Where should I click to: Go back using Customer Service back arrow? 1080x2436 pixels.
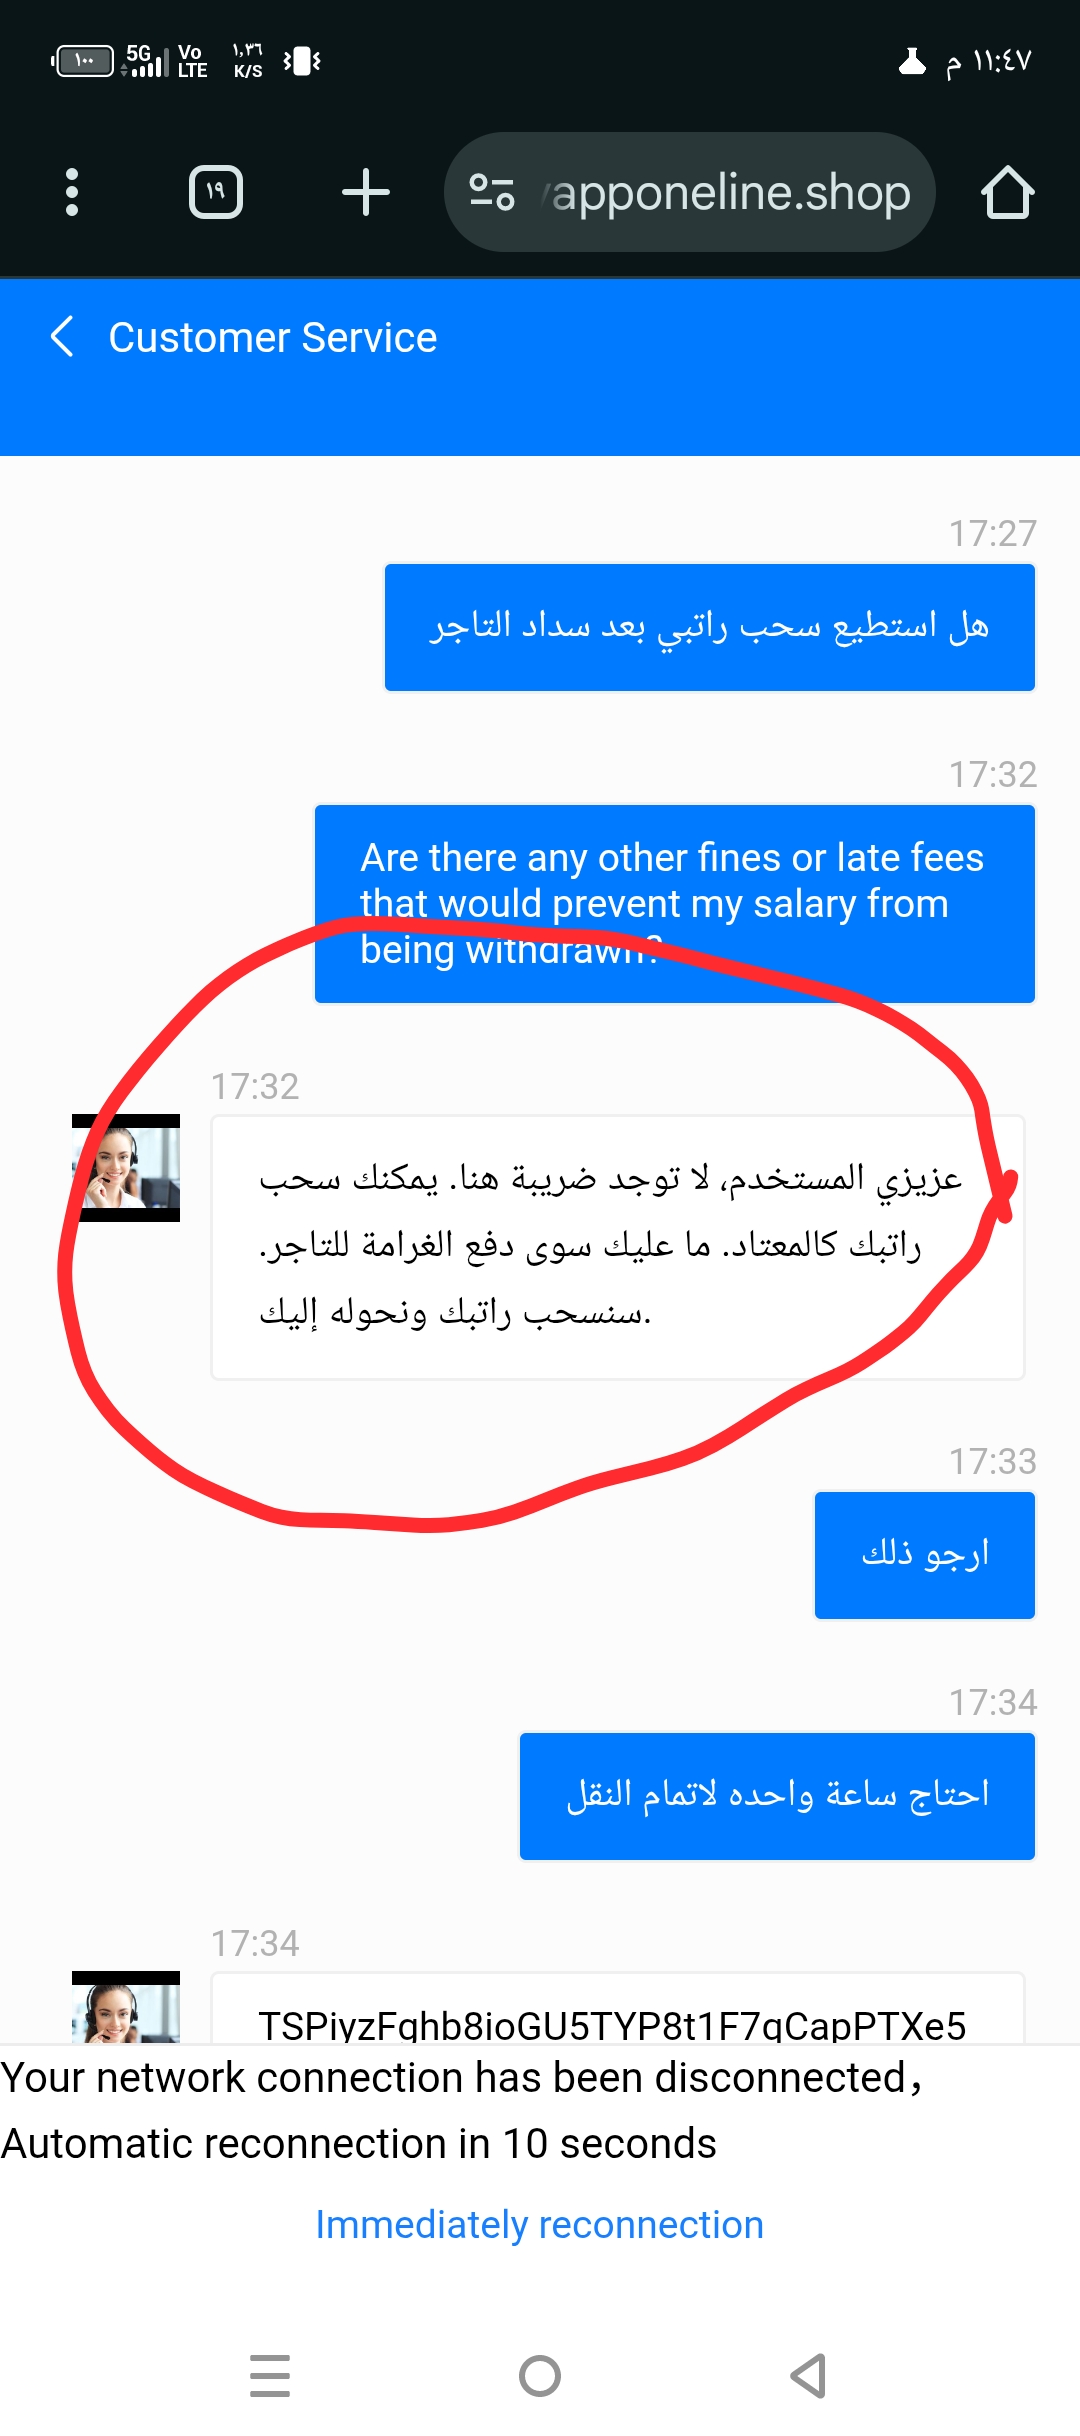coord(62,337)
